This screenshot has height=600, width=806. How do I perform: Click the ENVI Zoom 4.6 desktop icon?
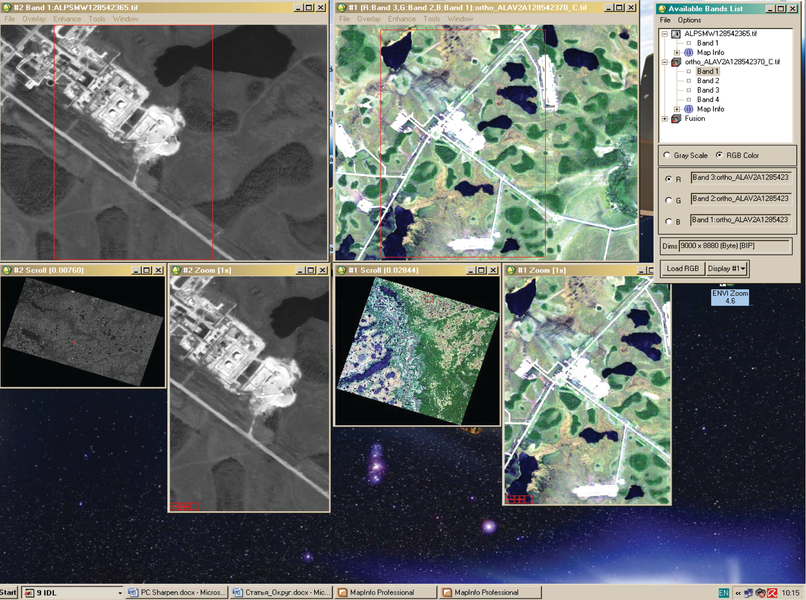[736, 295]
